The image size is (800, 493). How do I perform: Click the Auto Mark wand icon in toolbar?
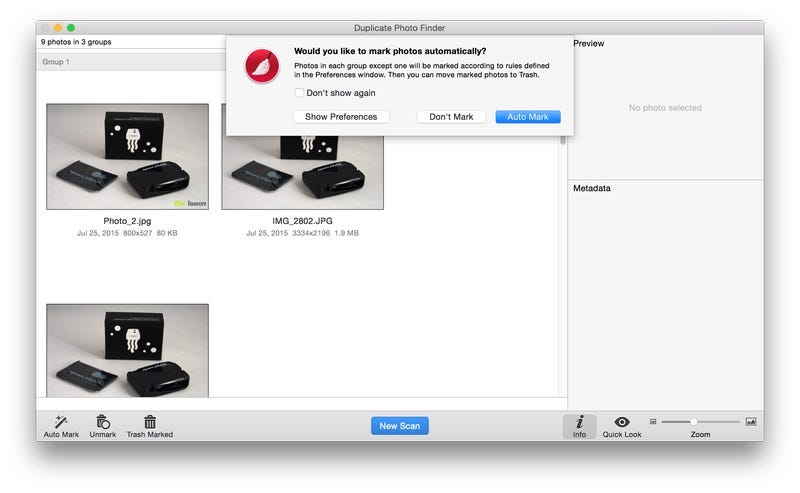tap(61, 422)
